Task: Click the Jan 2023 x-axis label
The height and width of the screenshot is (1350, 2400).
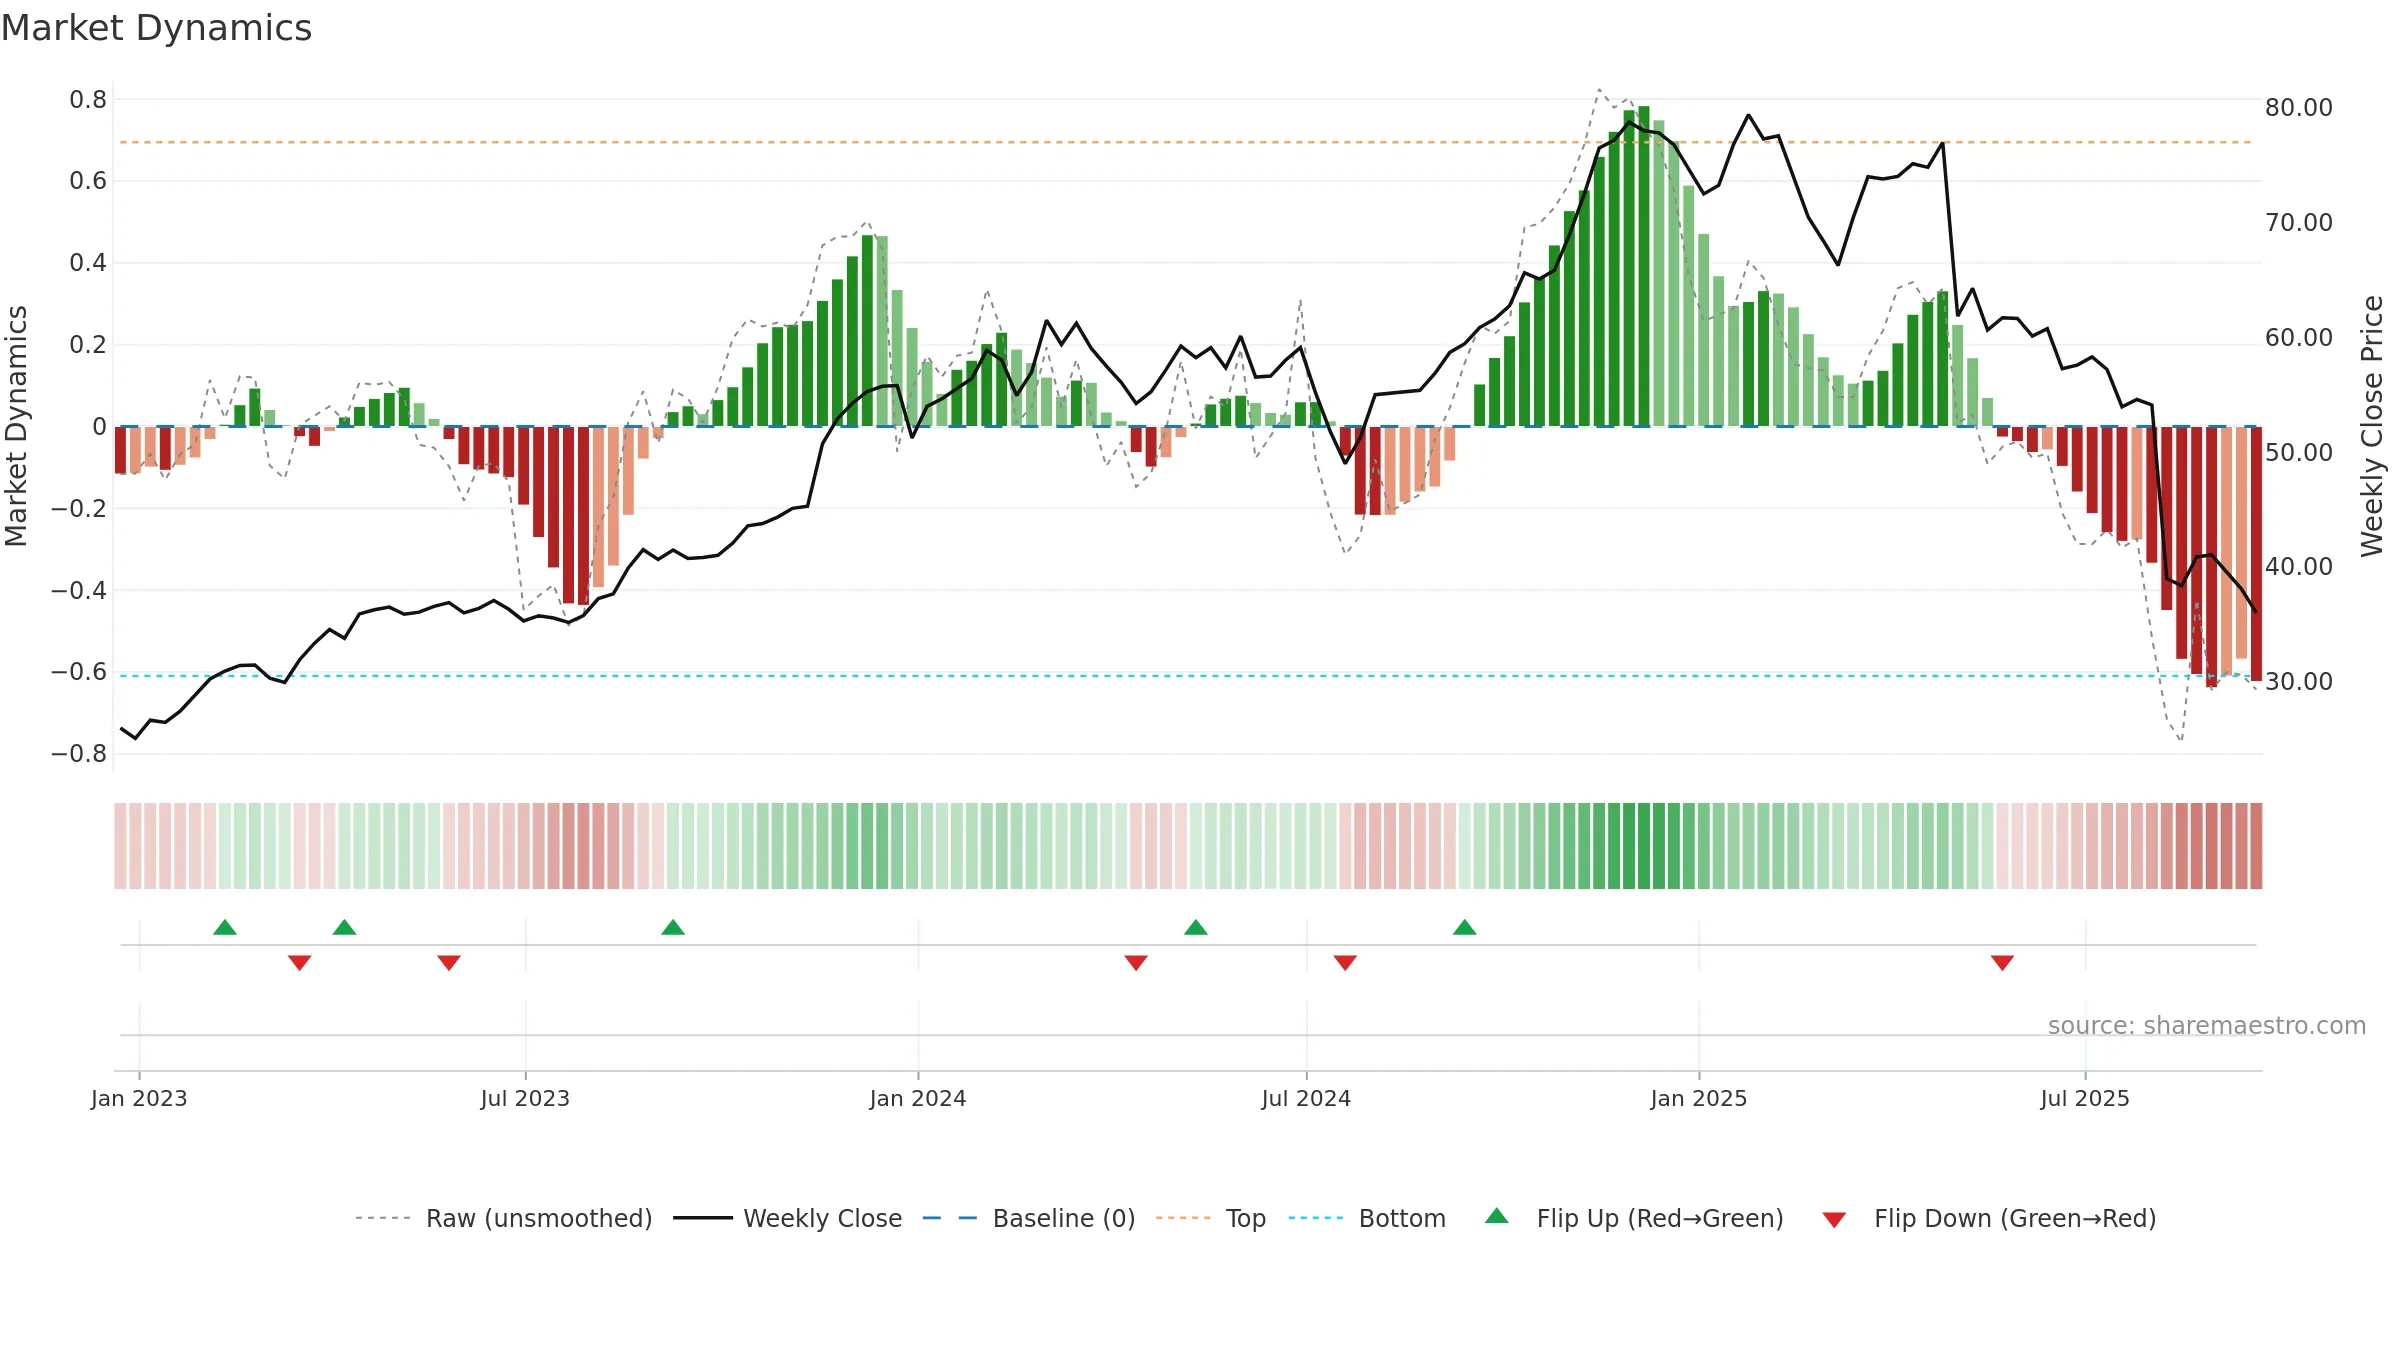Action: [x=139, y=1098]
